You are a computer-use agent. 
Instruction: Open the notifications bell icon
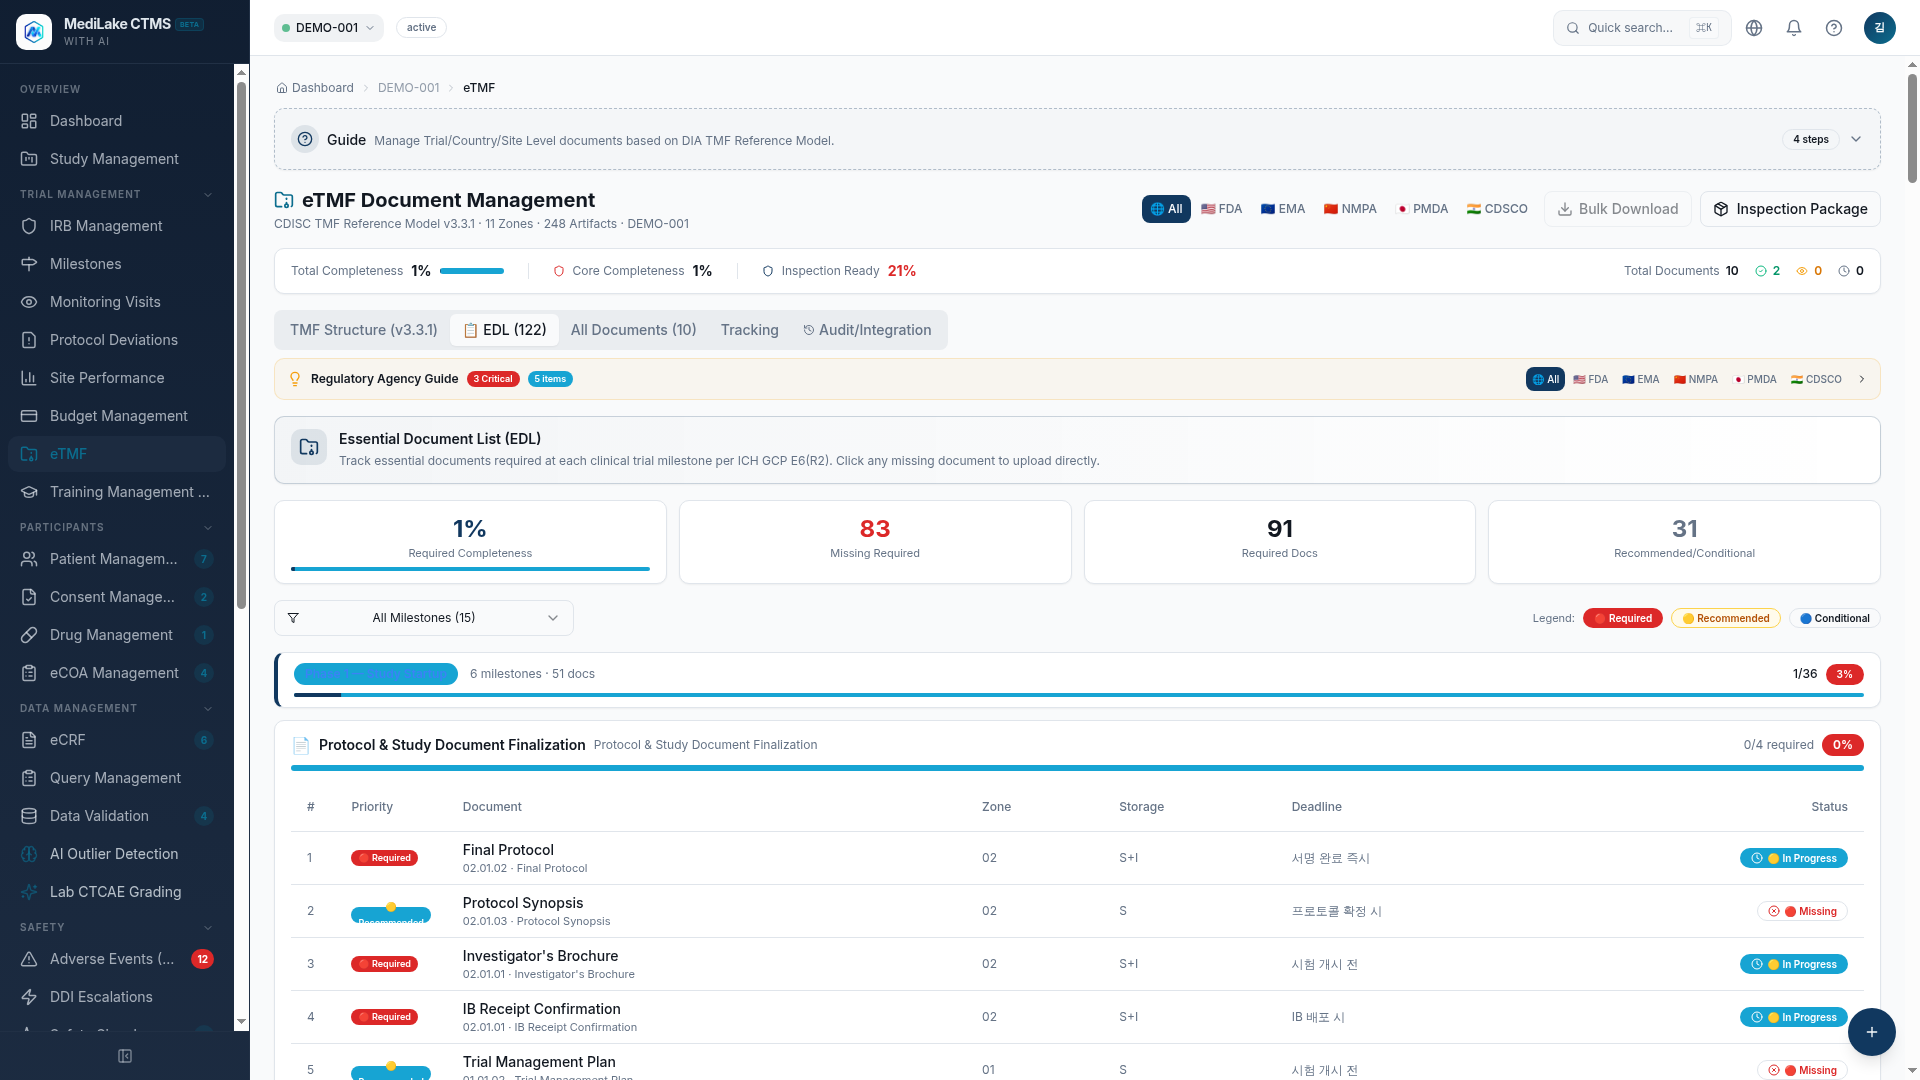(1794, 28)
